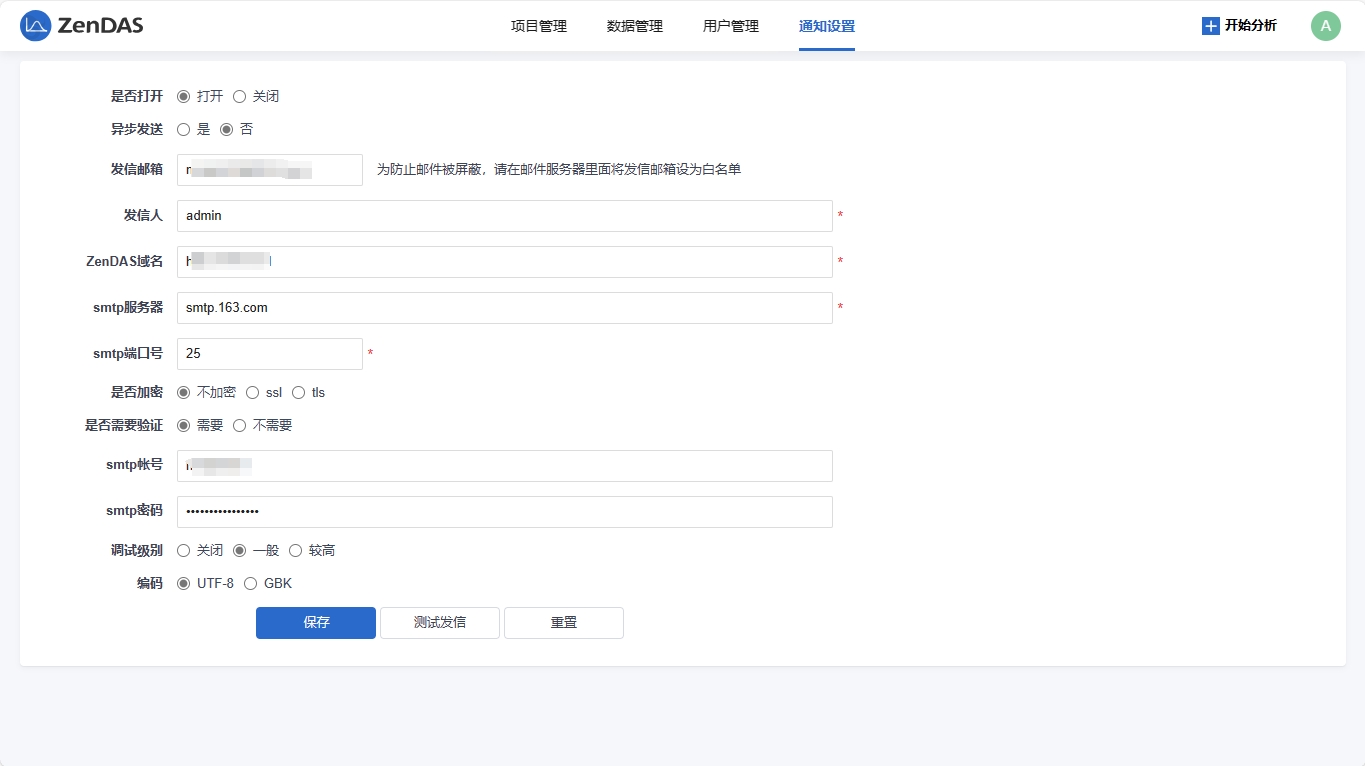This screenshot has width=1365, height=766.
Task: Click the ZenDAS logo icon
Action: point(35,26)
